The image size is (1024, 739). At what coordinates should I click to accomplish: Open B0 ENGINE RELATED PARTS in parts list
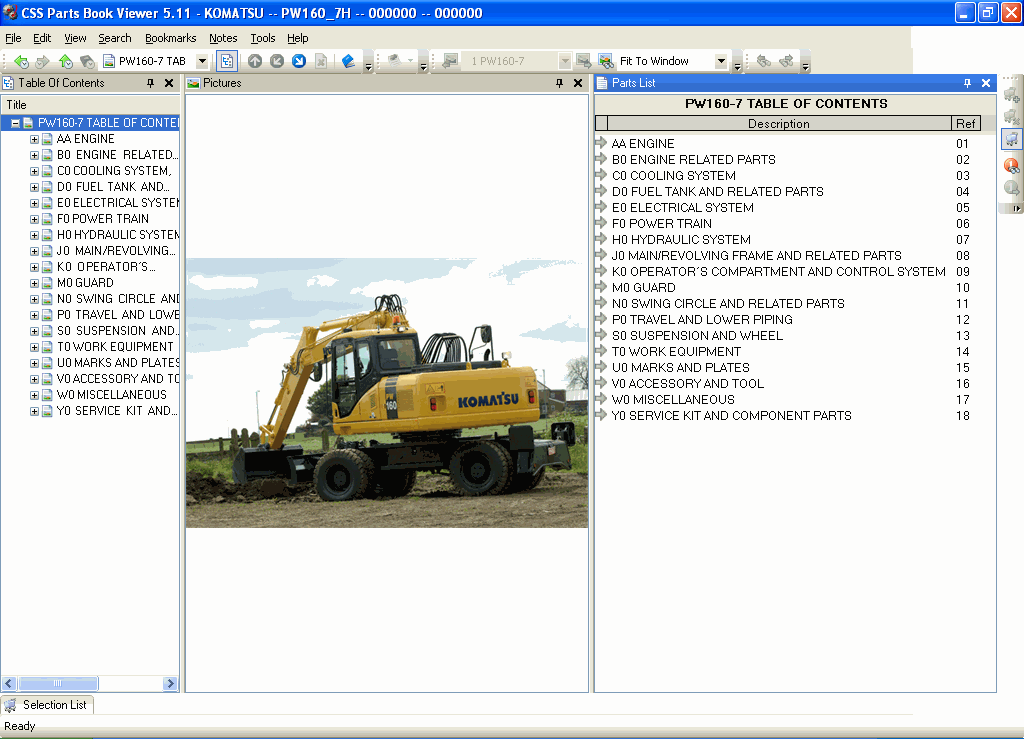click(x=694, y=160)
